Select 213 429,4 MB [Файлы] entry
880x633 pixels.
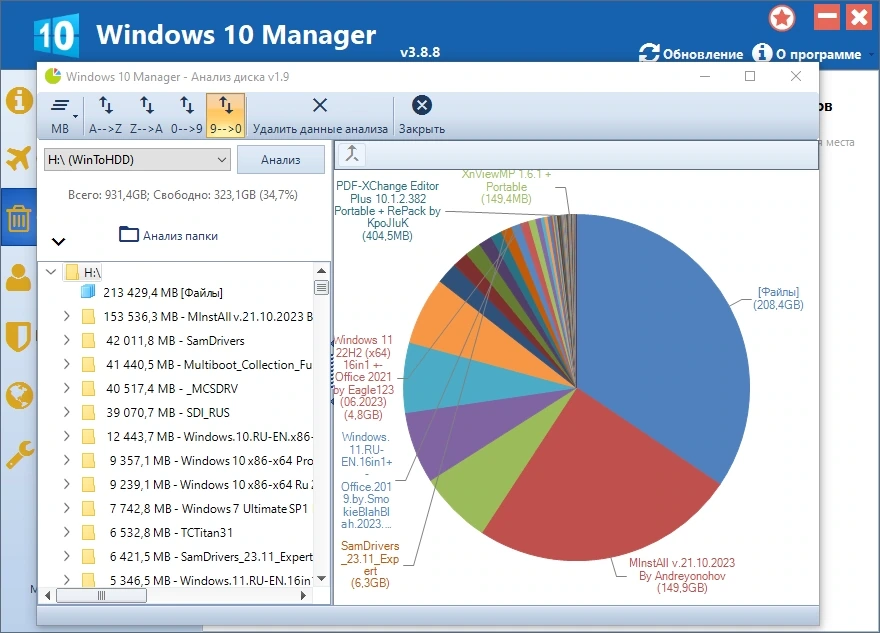coord(163,292)
